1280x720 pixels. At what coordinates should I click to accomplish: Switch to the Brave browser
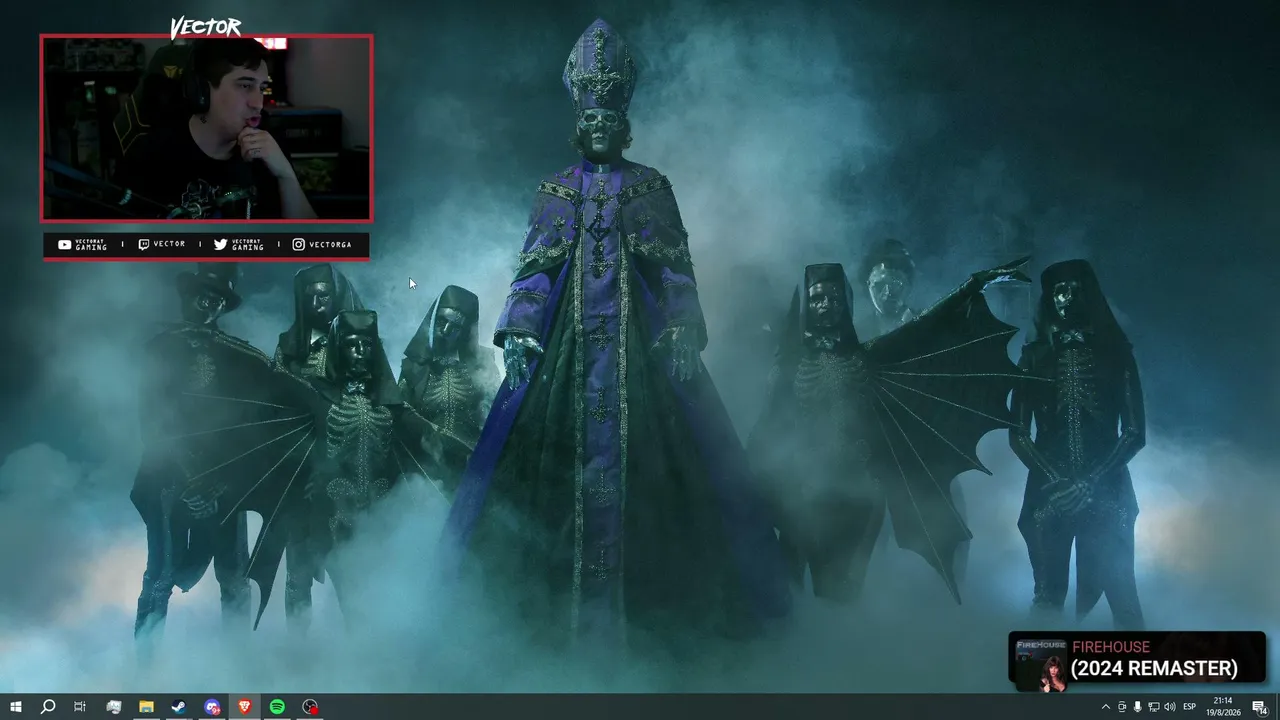coord(245,707)
